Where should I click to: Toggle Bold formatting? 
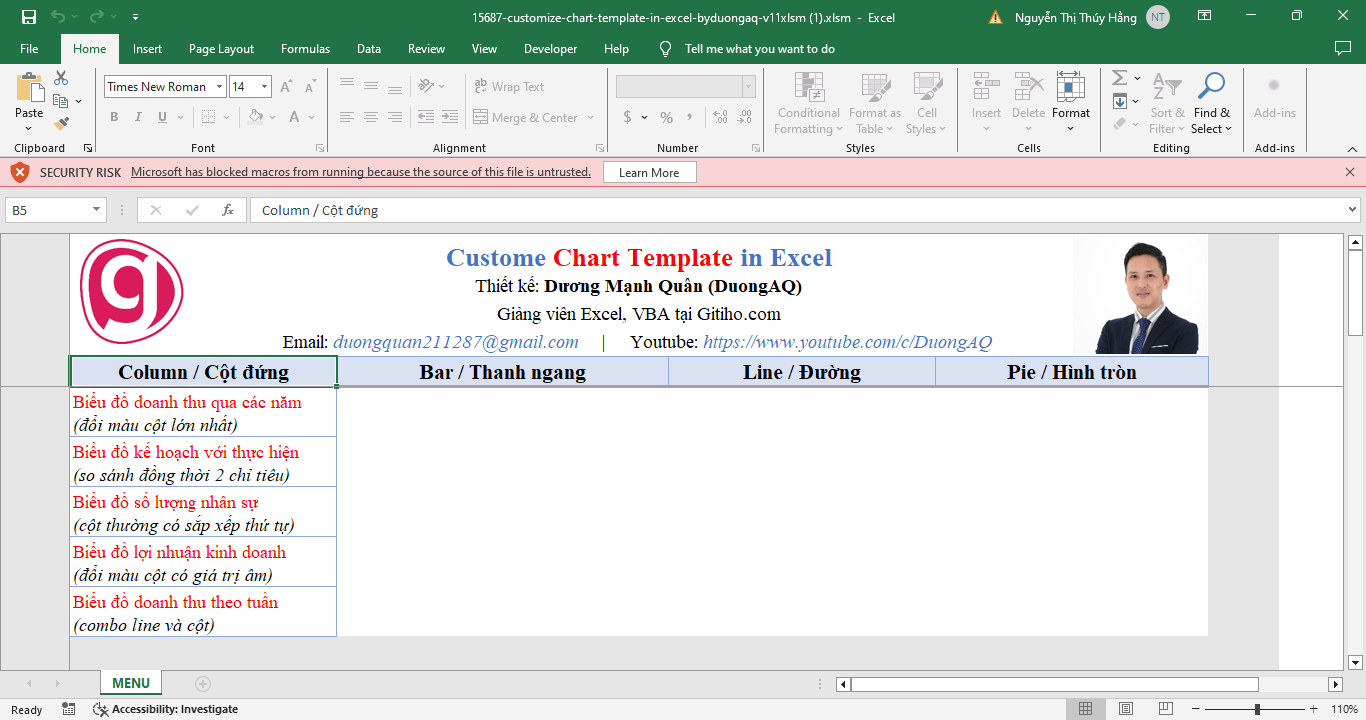pyautogui.click(x=114, y=117)
